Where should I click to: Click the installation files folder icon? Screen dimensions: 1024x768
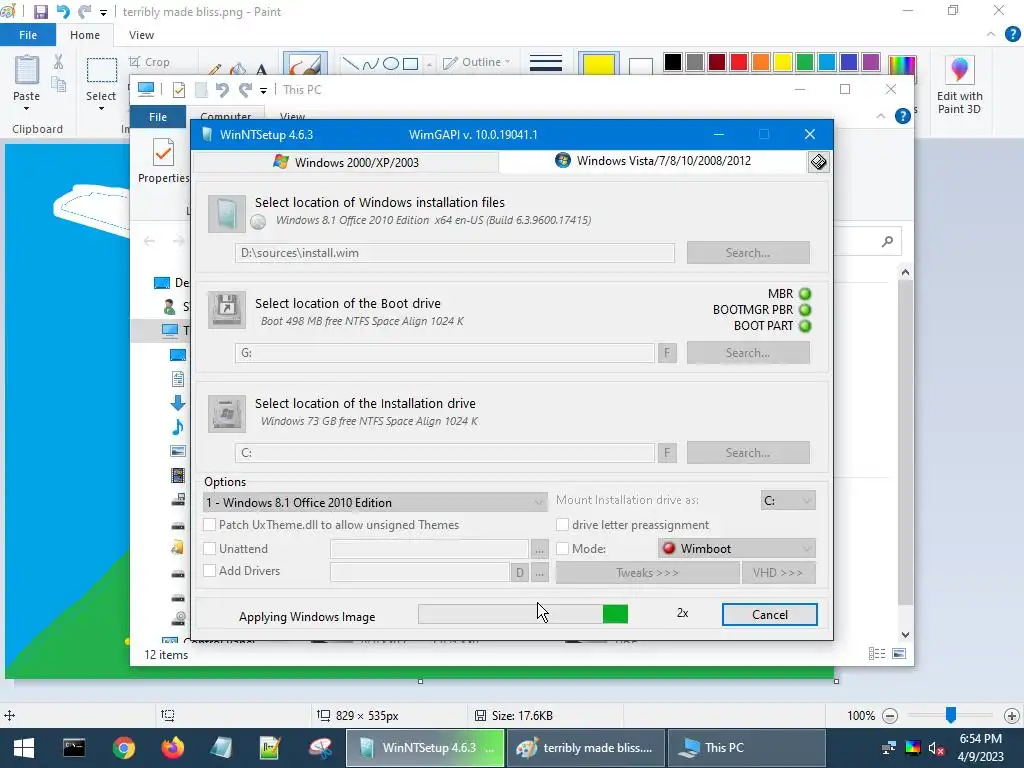[227, 214]
